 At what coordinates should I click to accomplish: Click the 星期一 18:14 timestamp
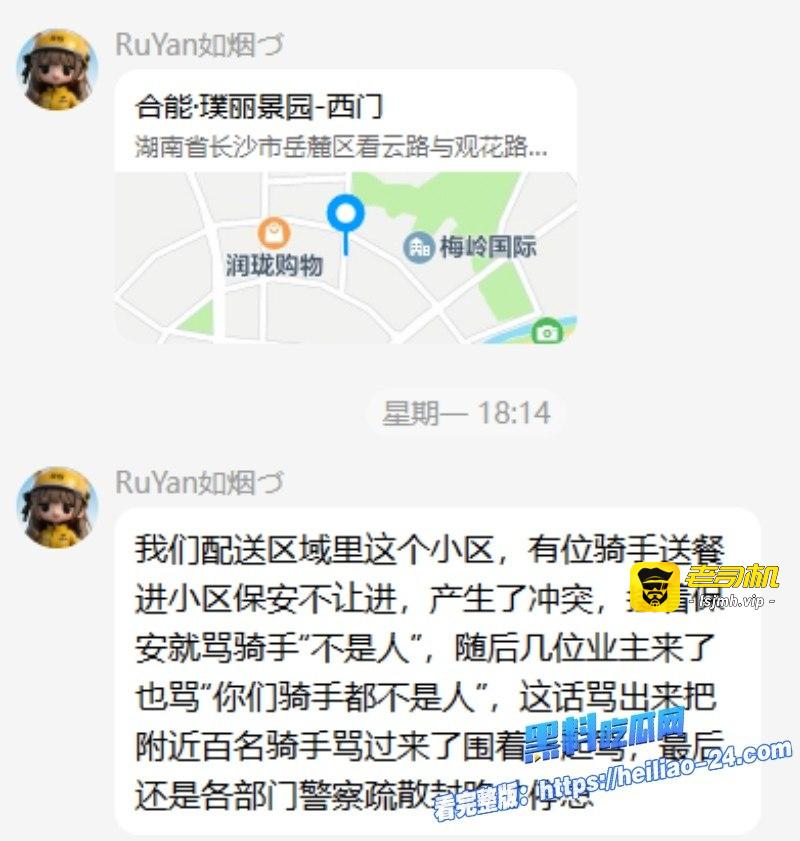(466, 413)
